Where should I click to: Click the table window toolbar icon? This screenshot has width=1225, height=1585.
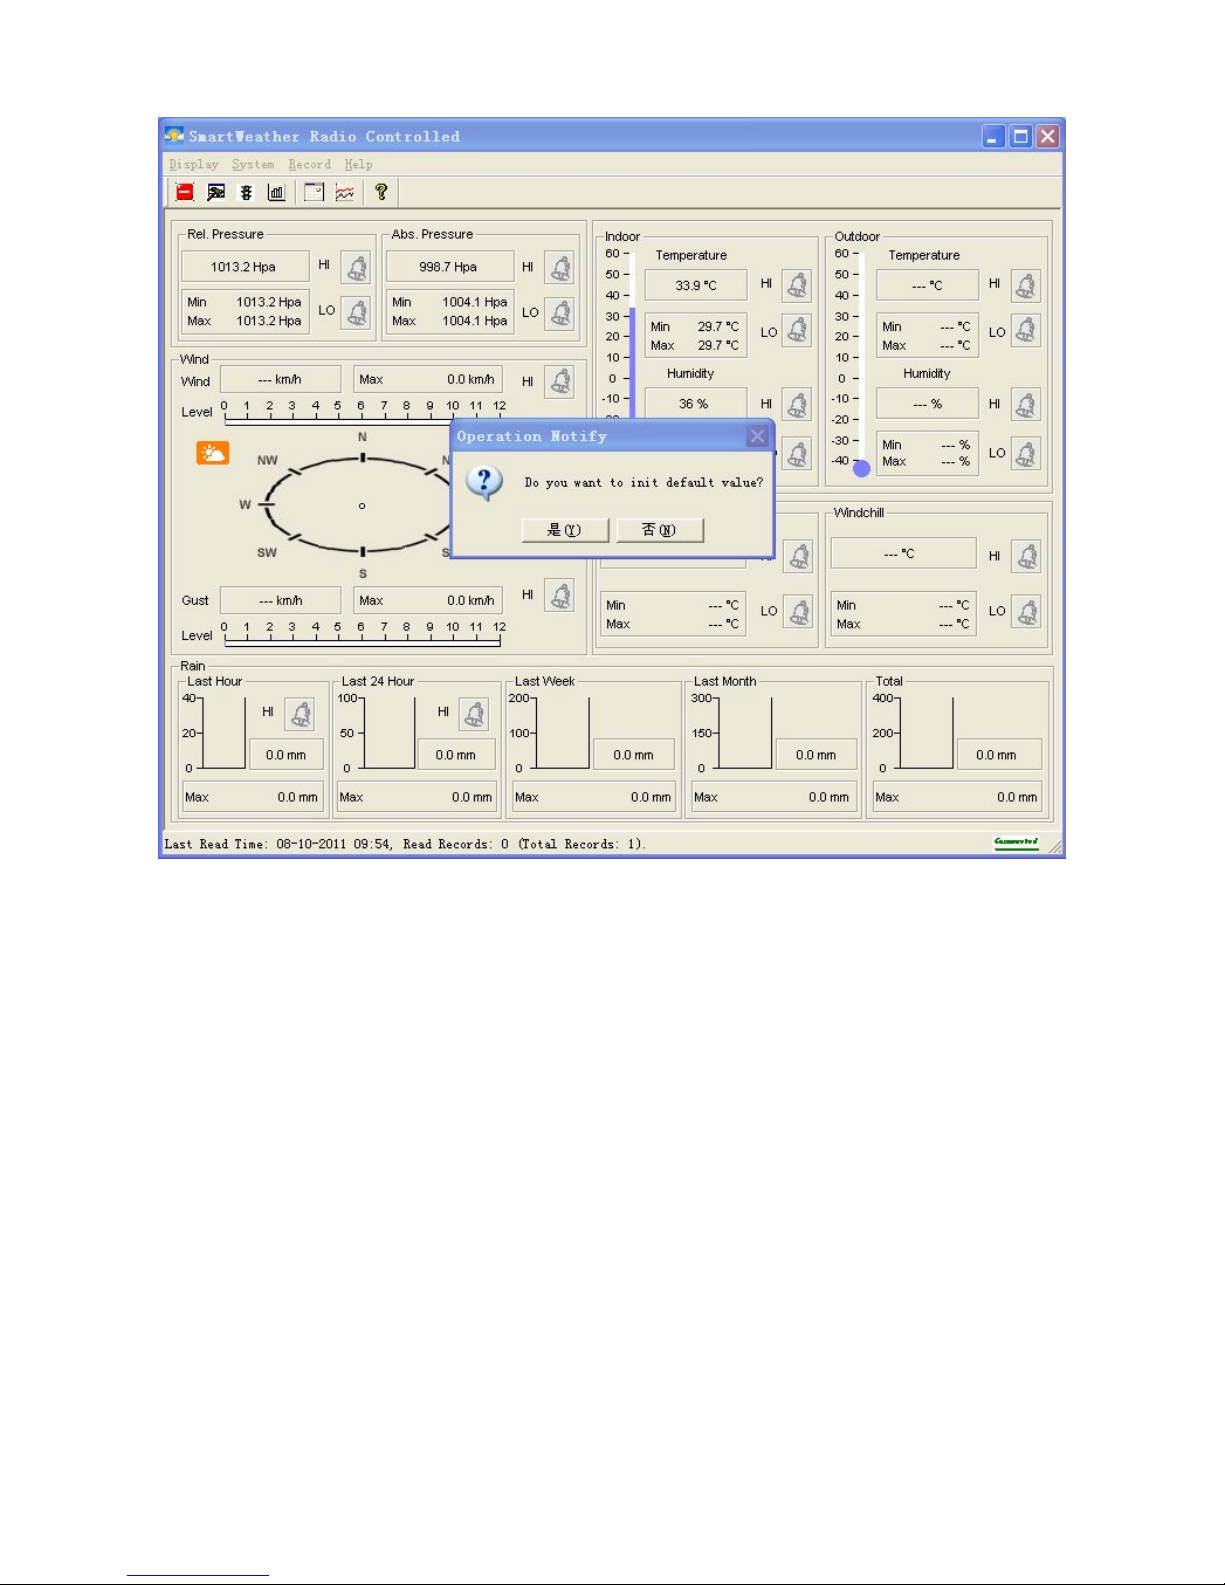click(x=314, y=193)
